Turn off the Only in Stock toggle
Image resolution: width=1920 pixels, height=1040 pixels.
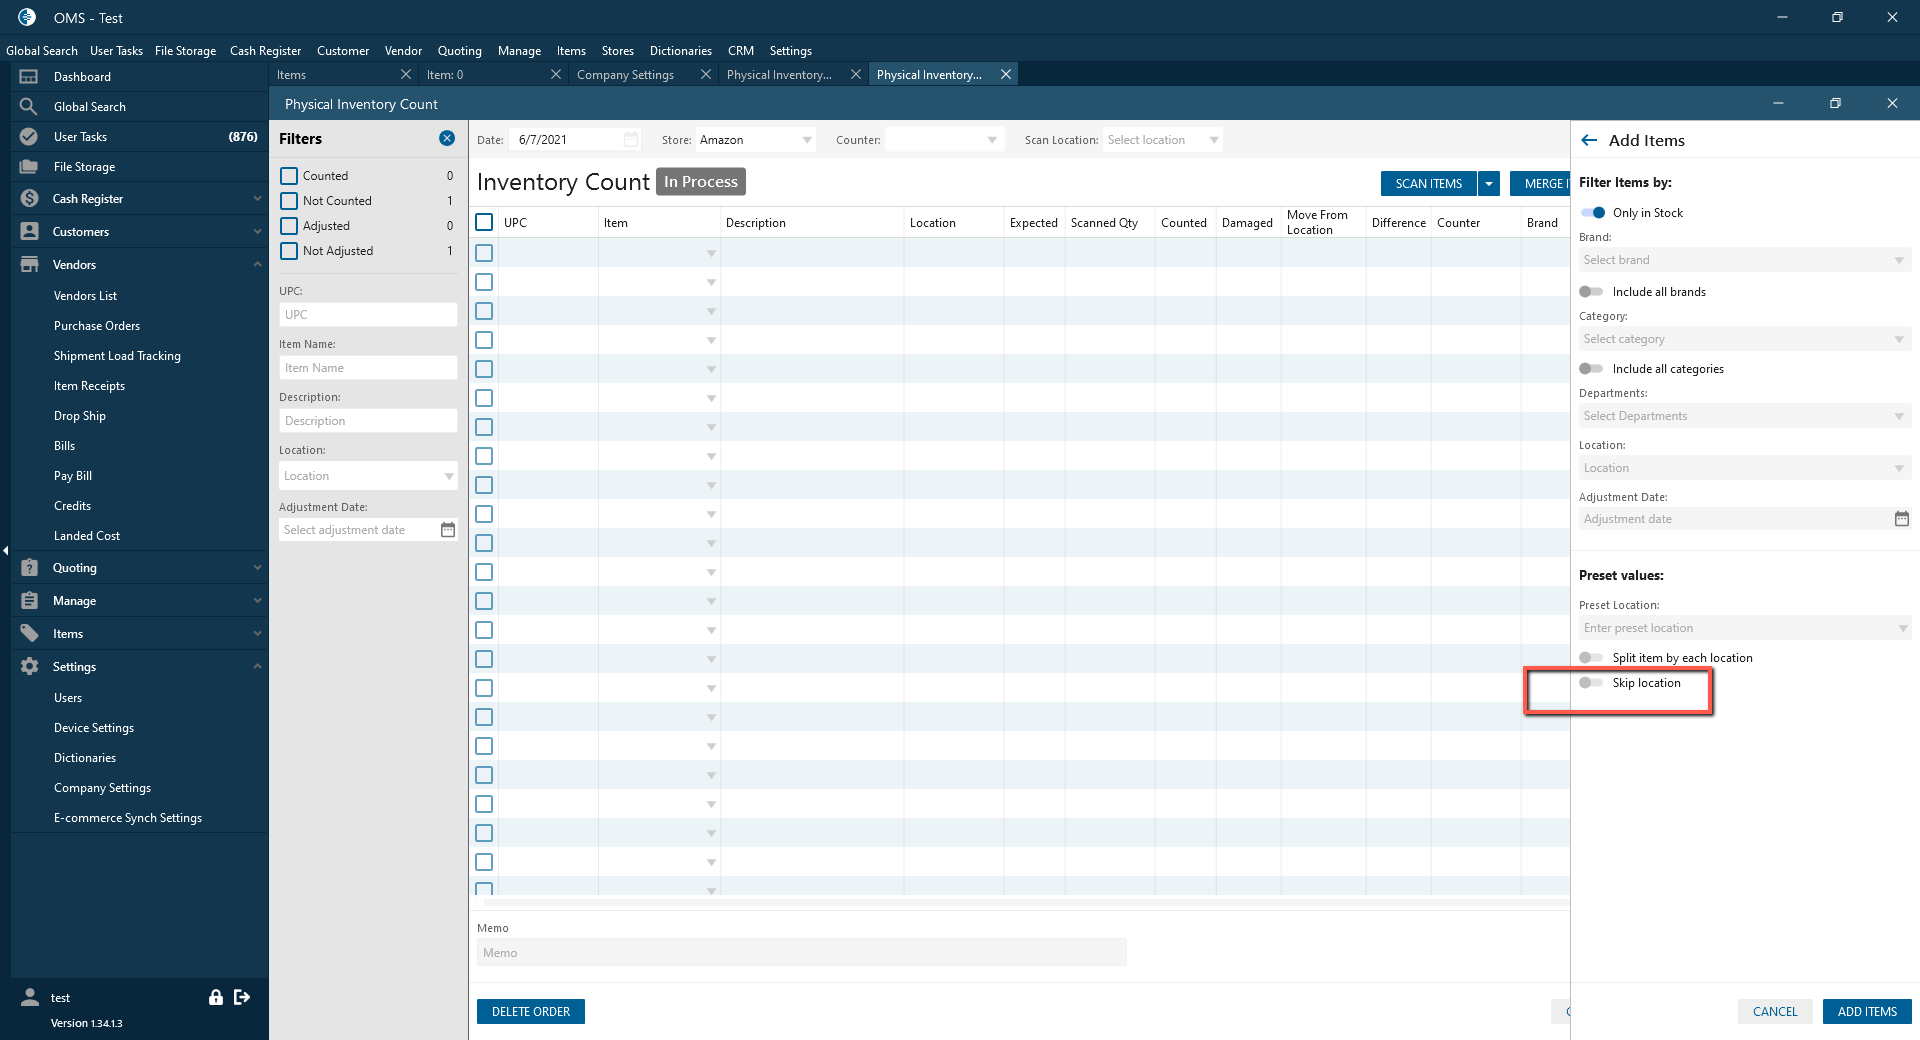point(1592,213)
